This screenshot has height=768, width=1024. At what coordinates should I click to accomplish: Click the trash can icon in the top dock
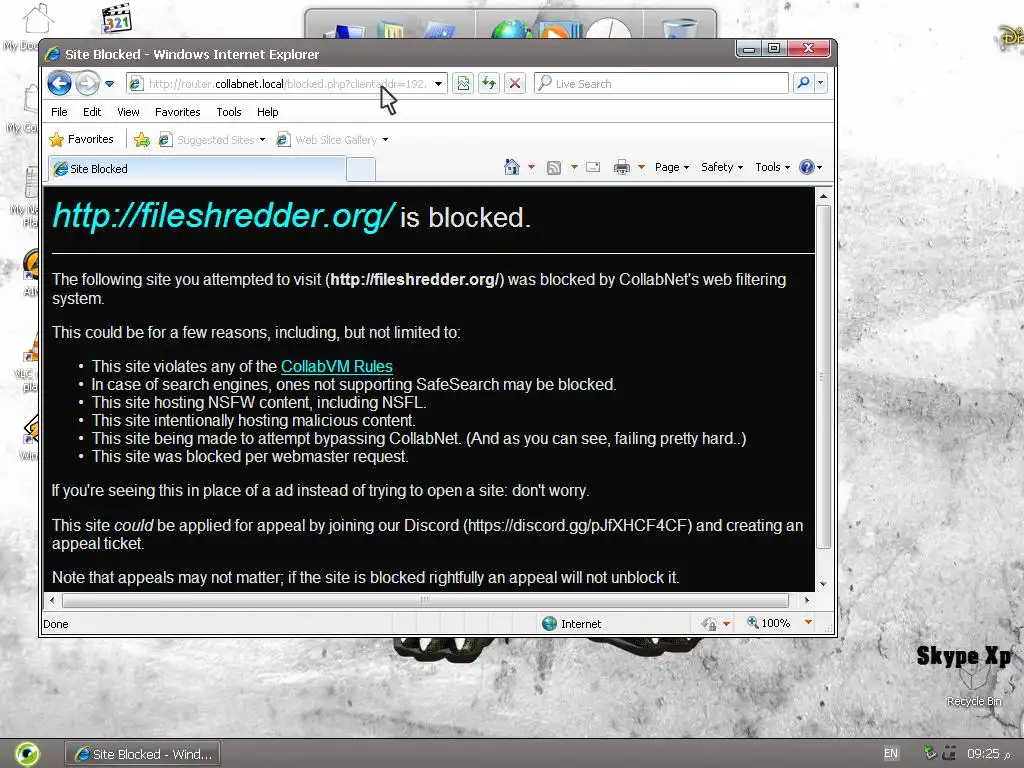[679, 29]
